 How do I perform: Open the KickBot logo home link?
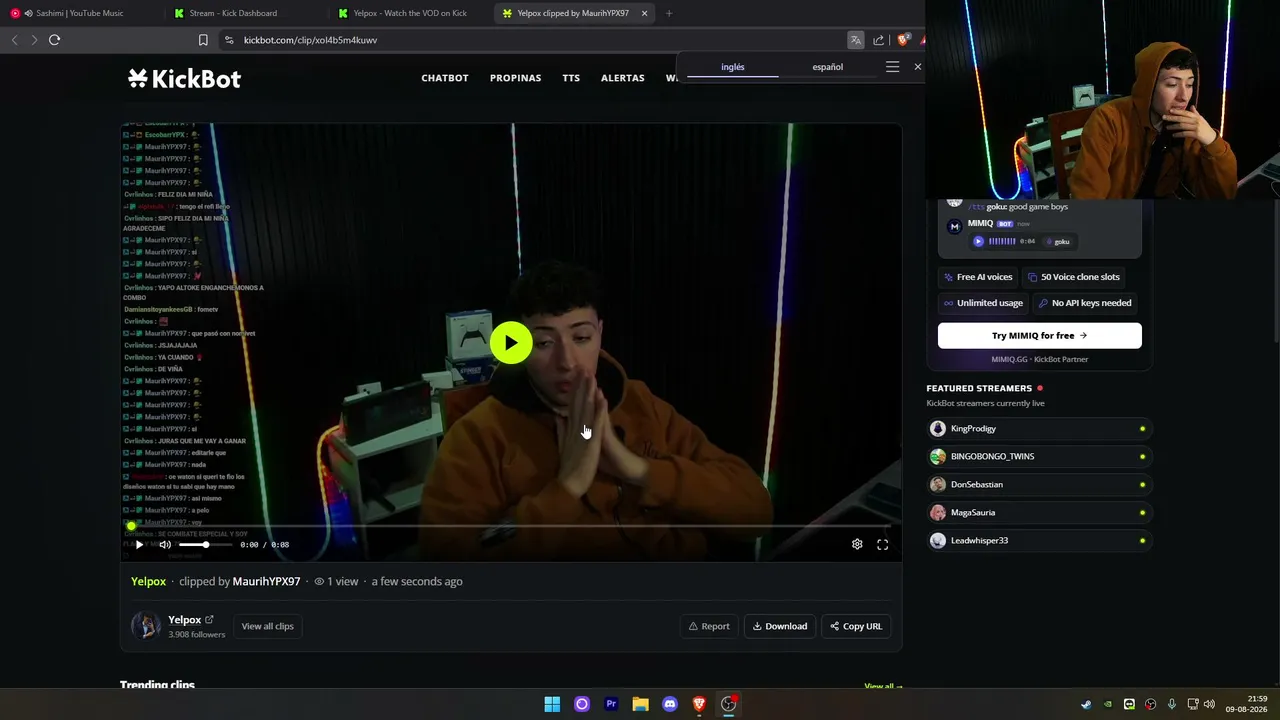click(x=184, y=78)
